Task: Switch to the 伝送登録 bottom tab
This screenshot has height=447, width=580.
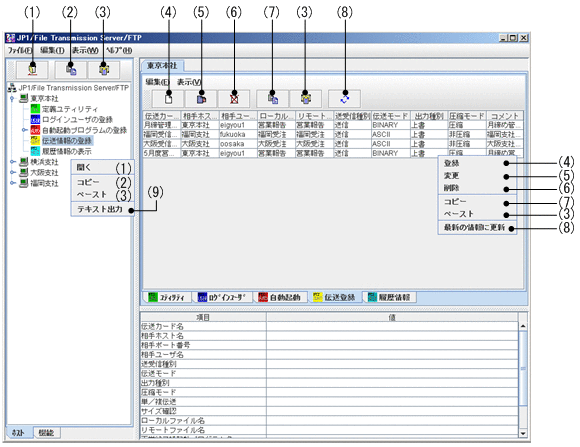Action: pos(334,297)
